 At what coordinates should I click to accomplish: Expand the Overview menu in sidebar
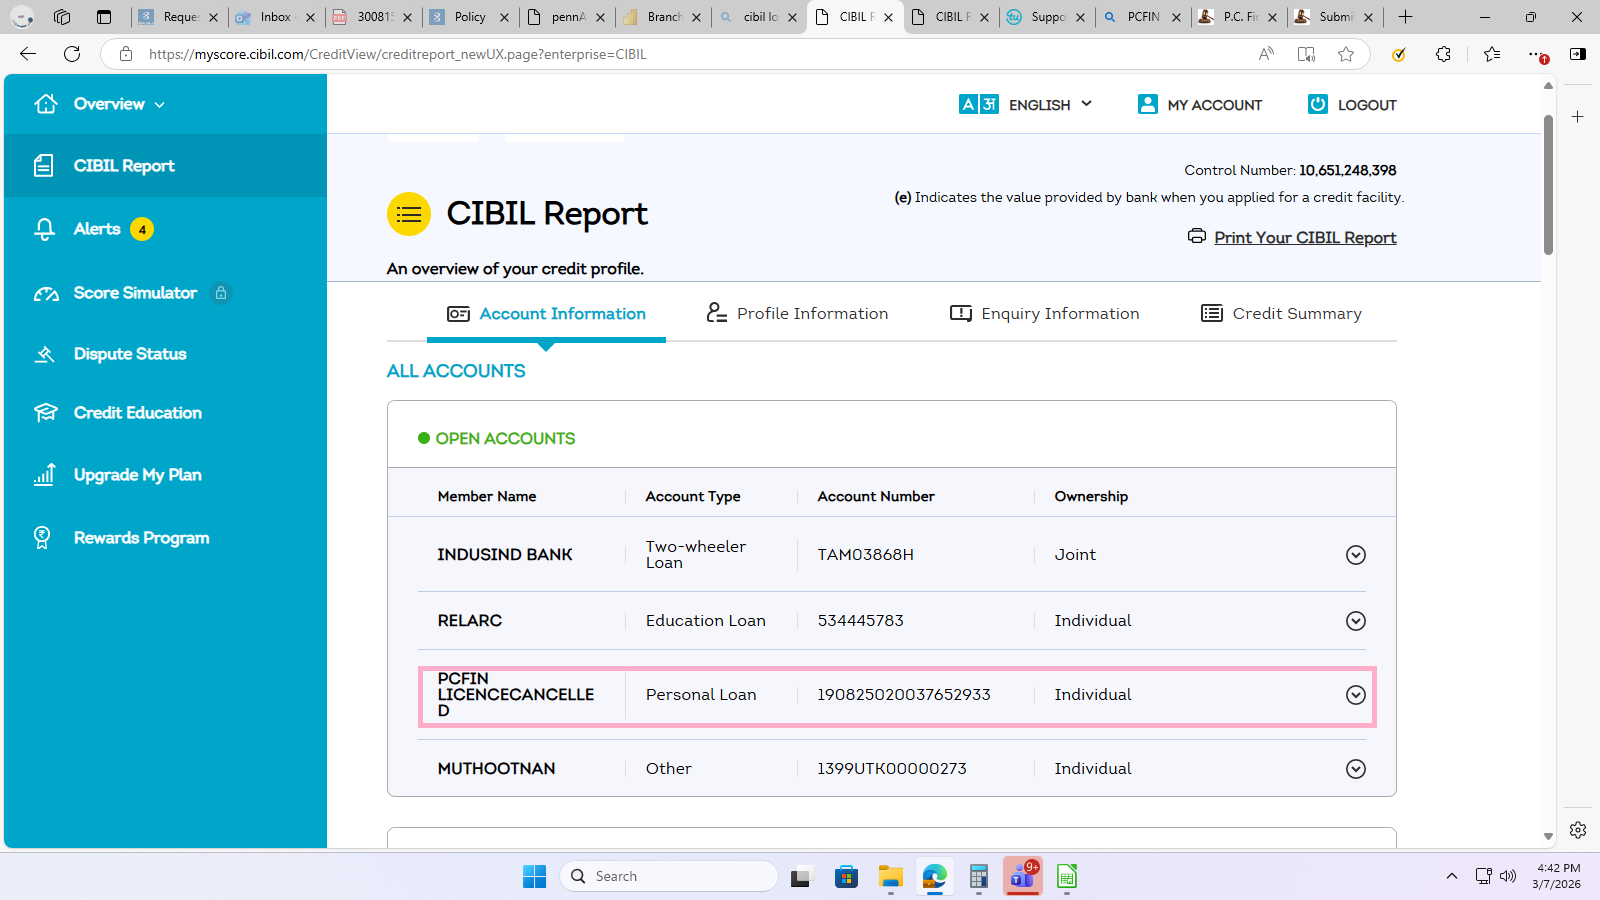click(118, 104)
